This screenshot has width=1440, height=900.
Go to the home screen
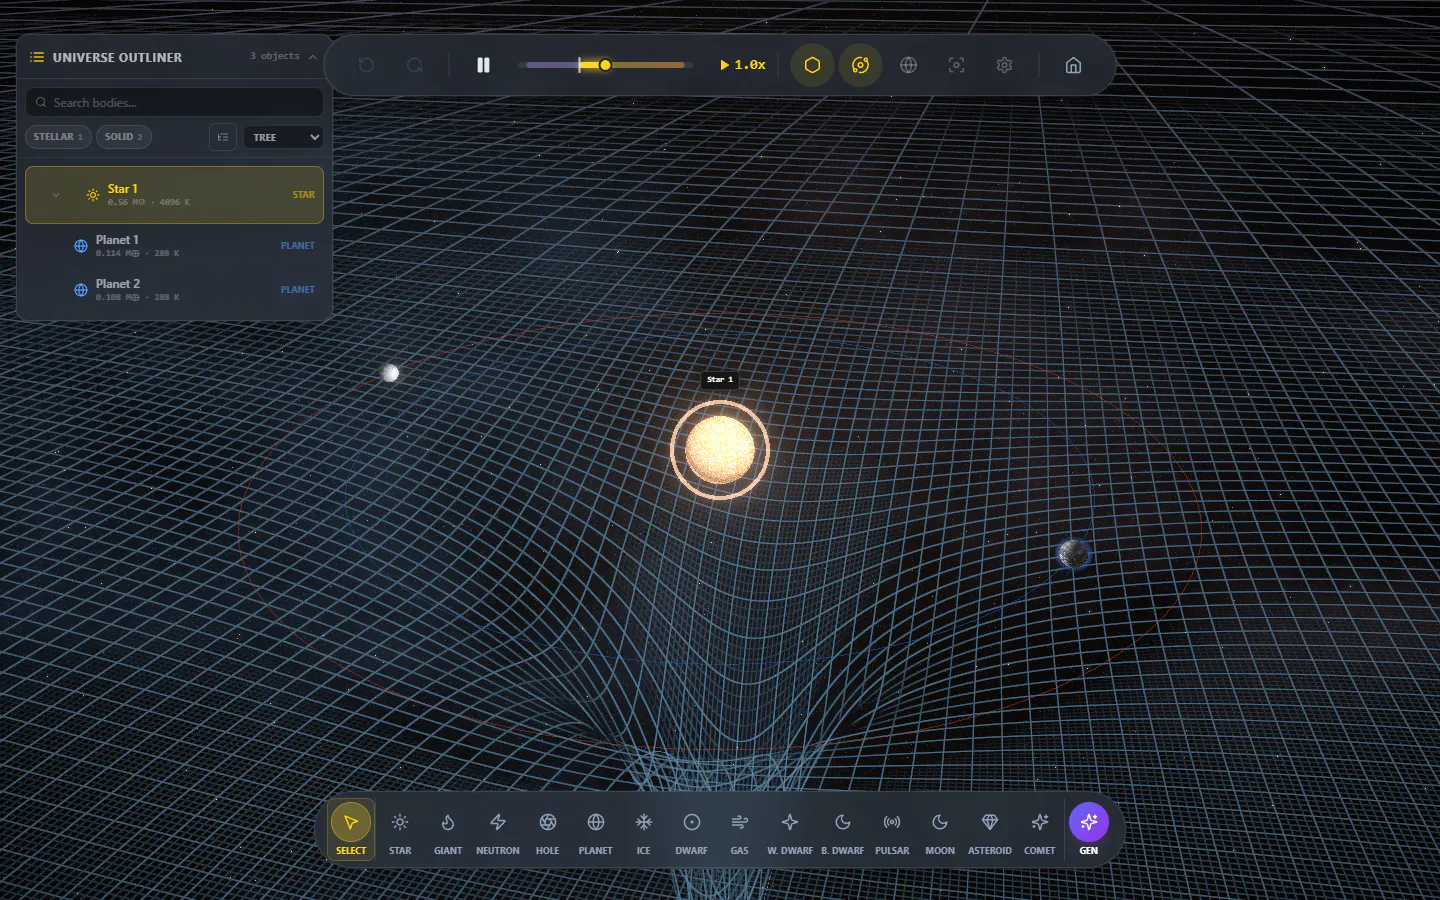pos(1073,65)
